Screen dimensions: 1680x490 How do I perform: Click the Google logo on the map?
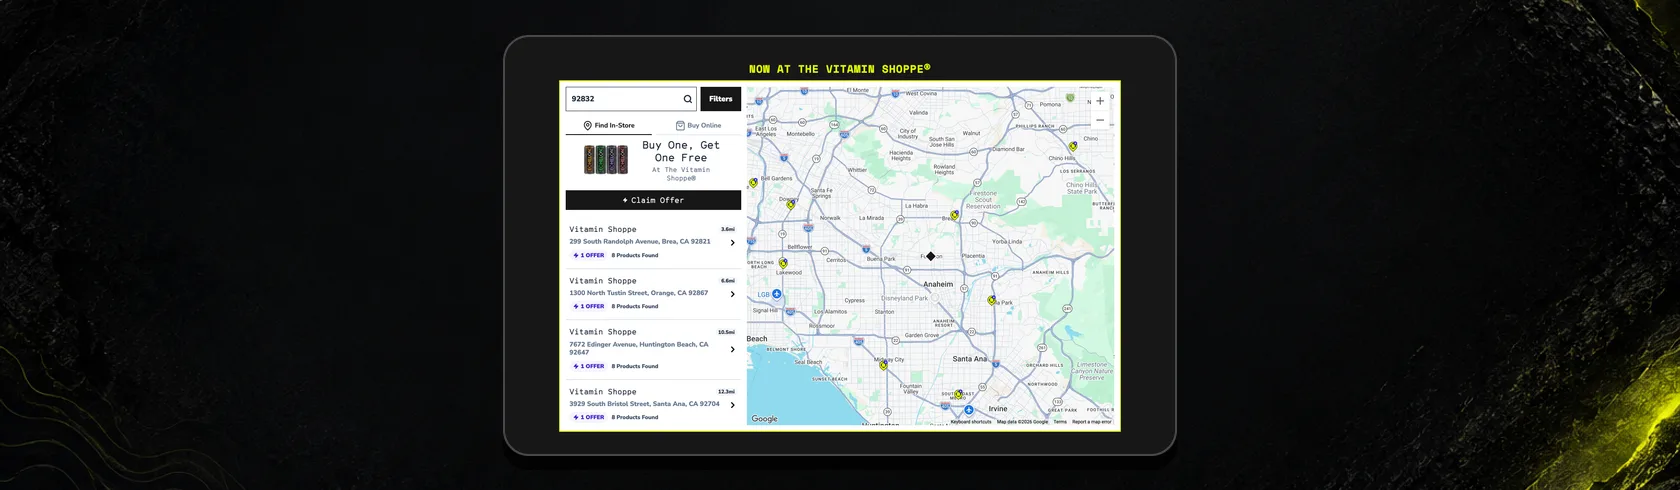click(764, 419)
